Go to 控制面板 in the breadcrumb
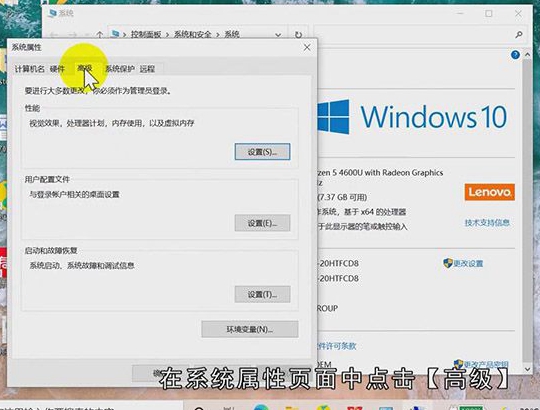This screenshot has width=540, height=410. click(x=146, y=34)
